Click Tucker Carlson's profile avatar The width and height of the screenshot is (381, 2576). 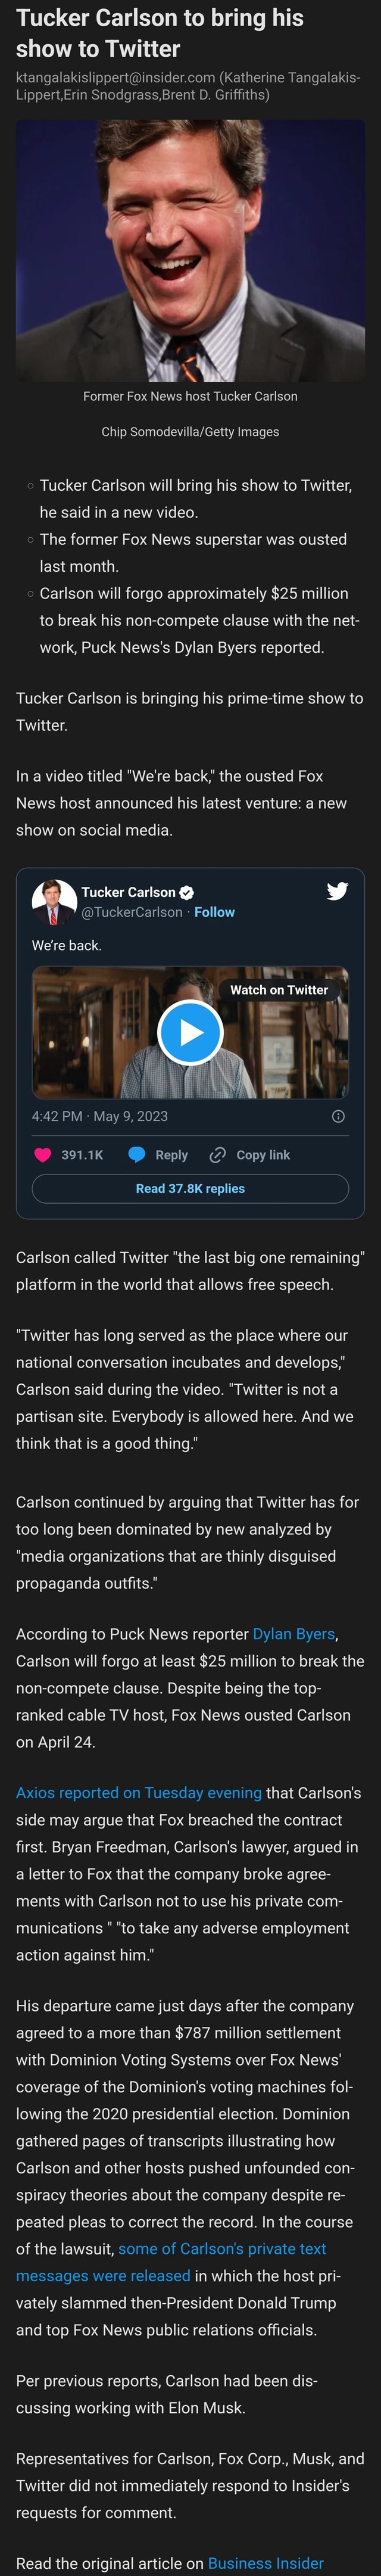(49, 898)
